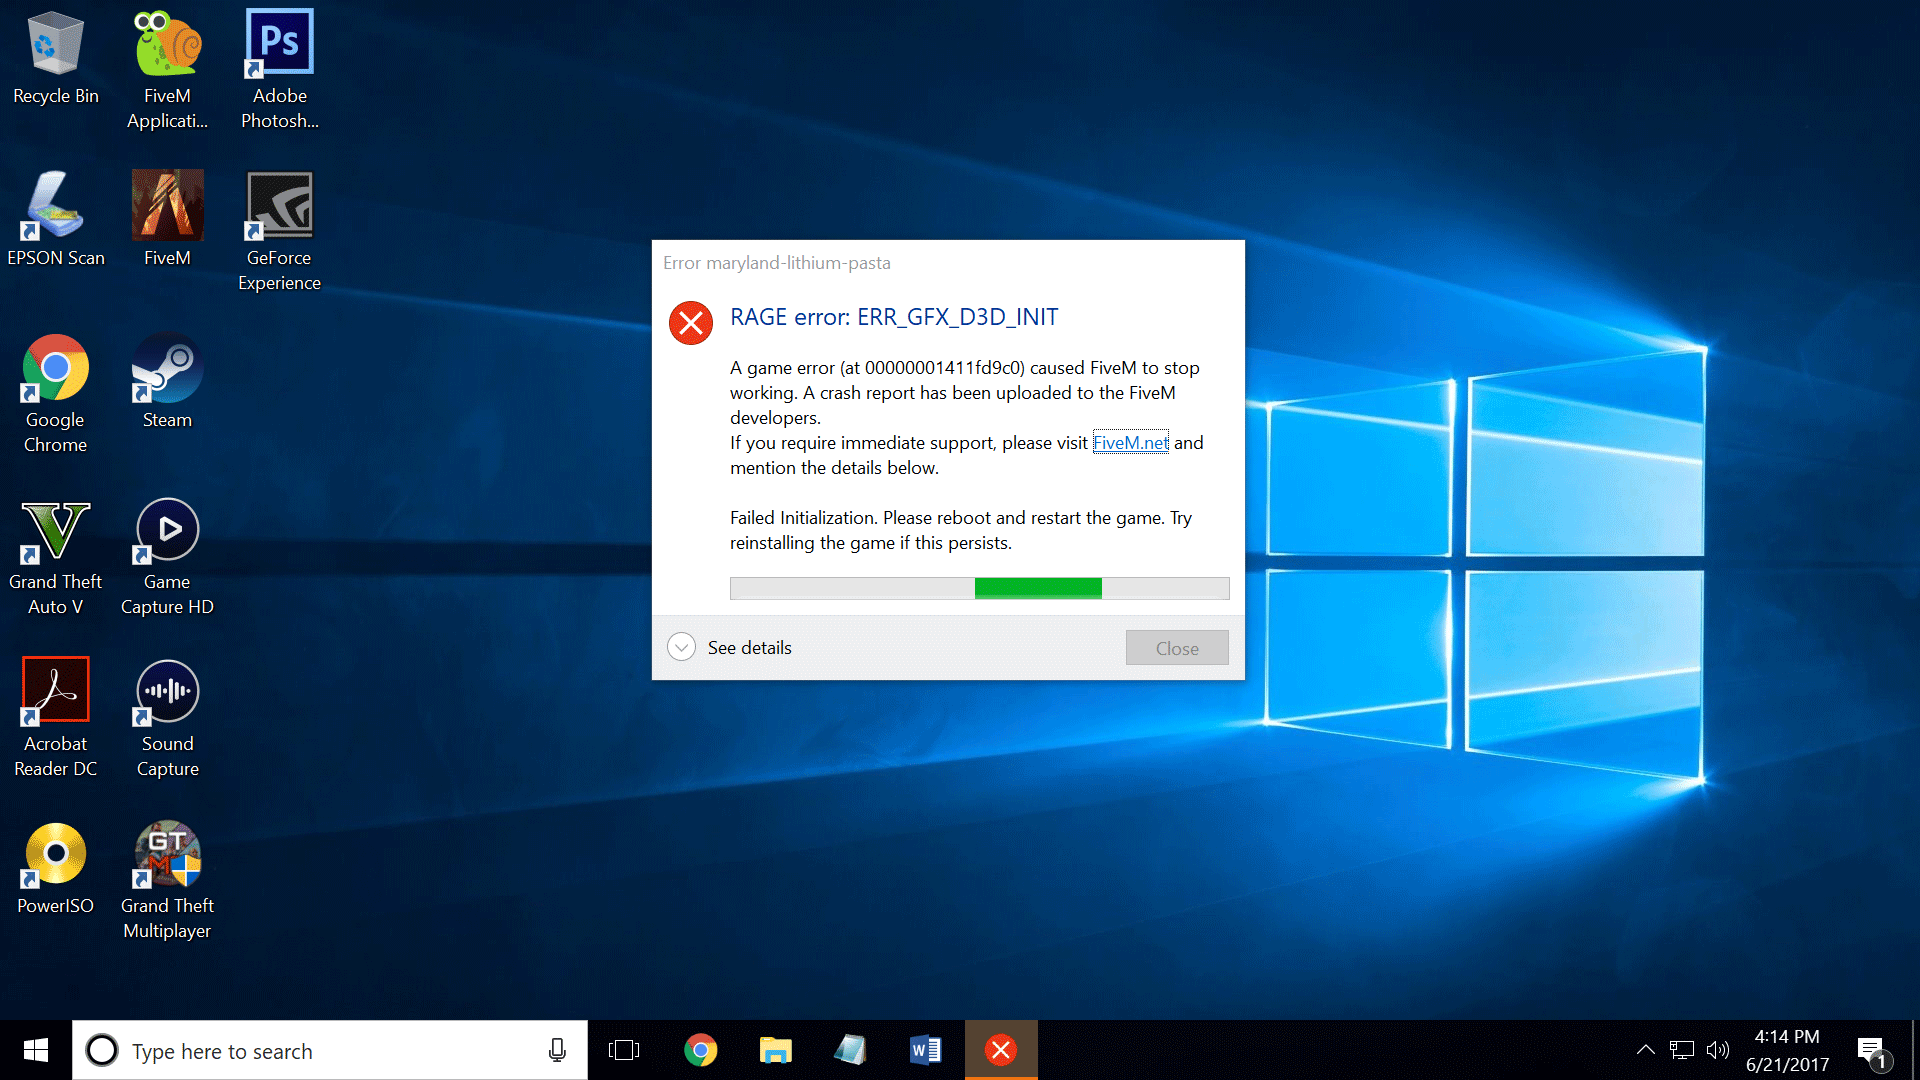The image size is (1920, 1080).
Task: Click the RAGE error heading text
Action: coord(894,317)
